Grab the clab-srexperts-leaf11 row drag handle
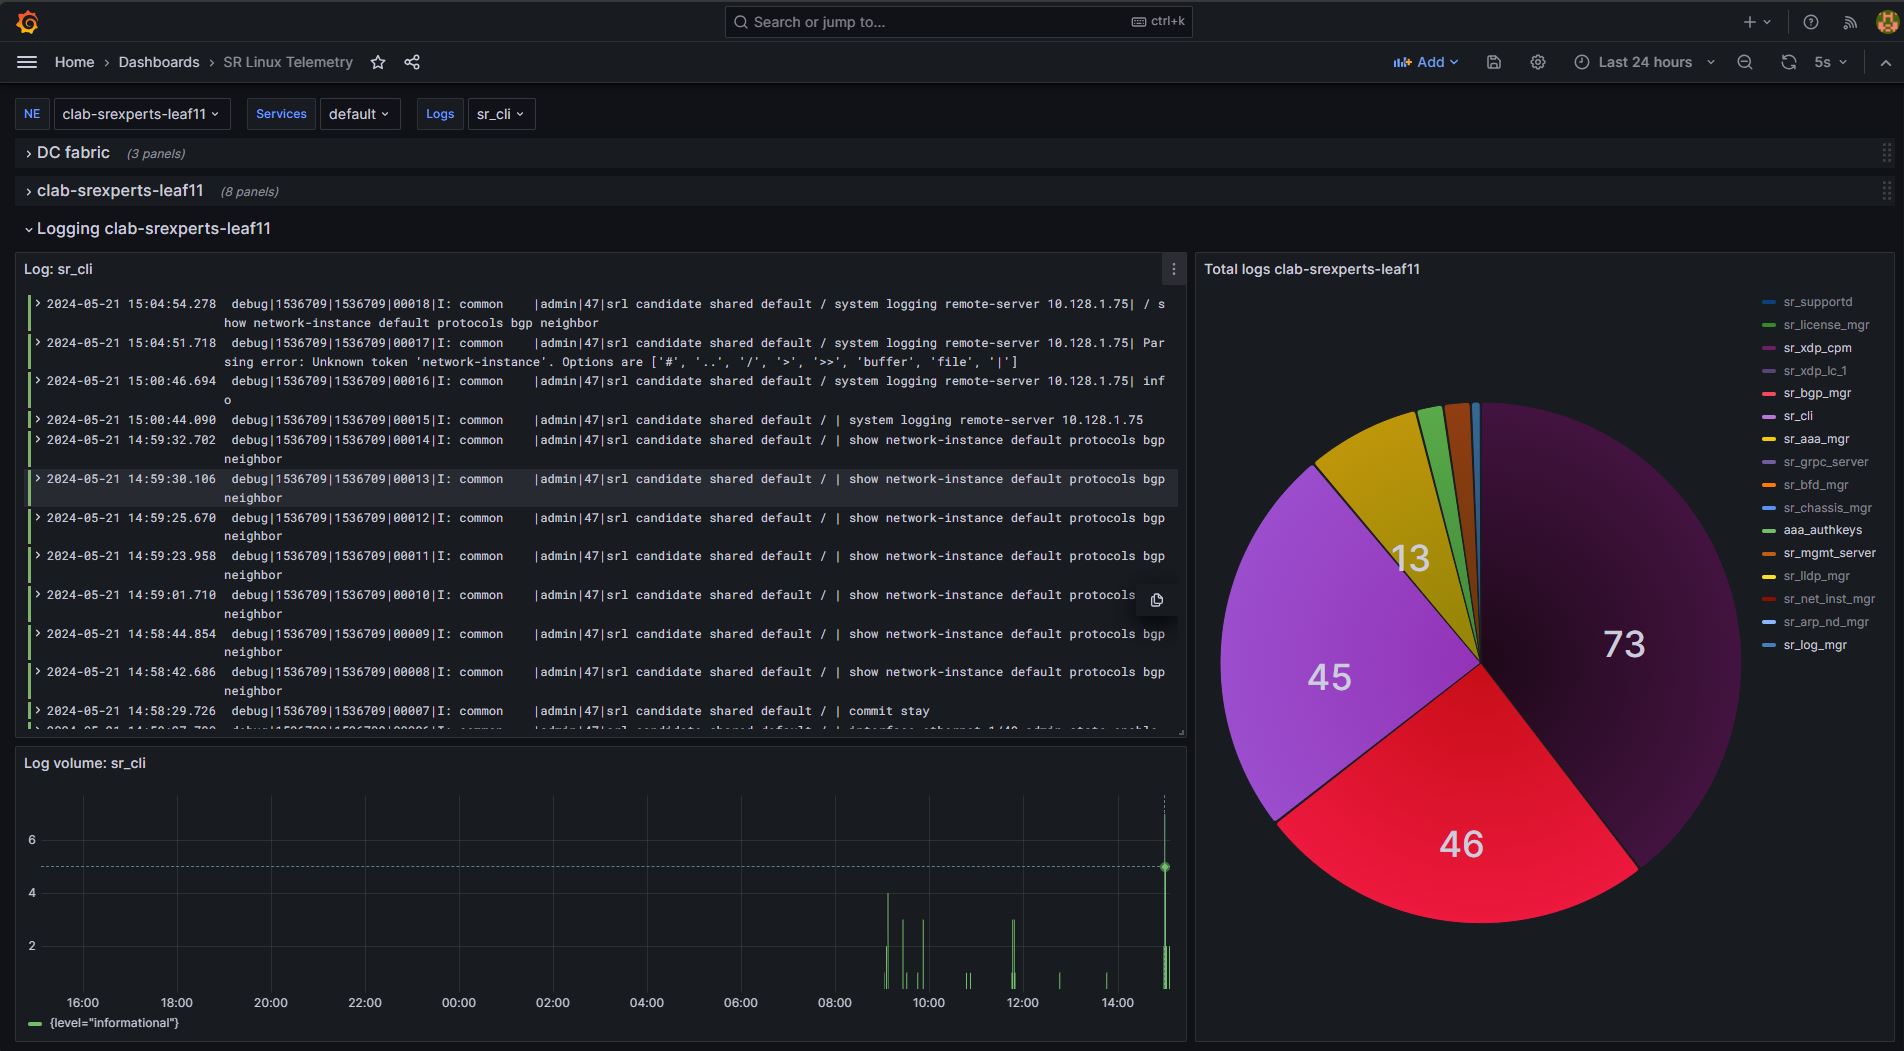1904x1051 pixels. [1887, 191]
